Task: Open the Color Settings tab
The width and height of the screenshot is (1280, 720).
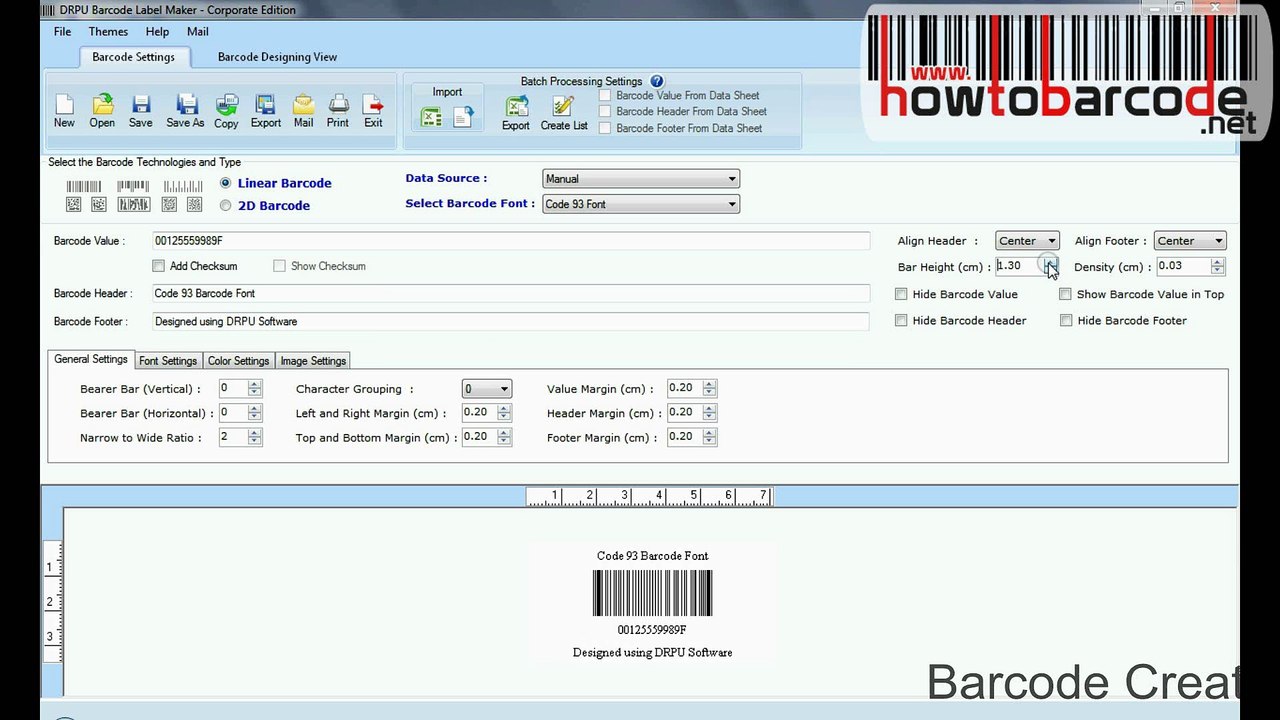Action: [x=238, y=361]
